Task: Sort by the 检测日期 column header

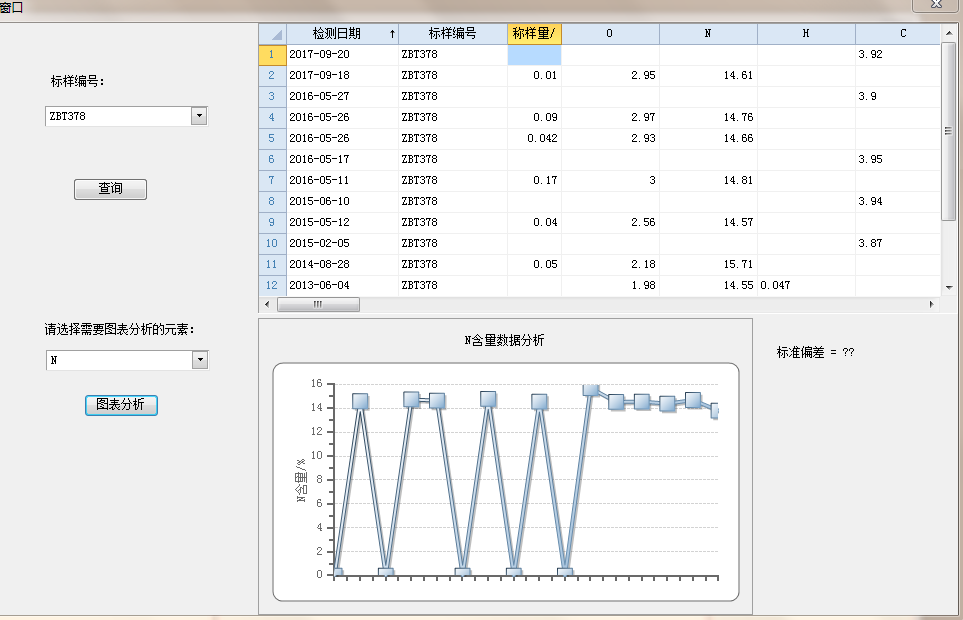Action: point(343,34)
